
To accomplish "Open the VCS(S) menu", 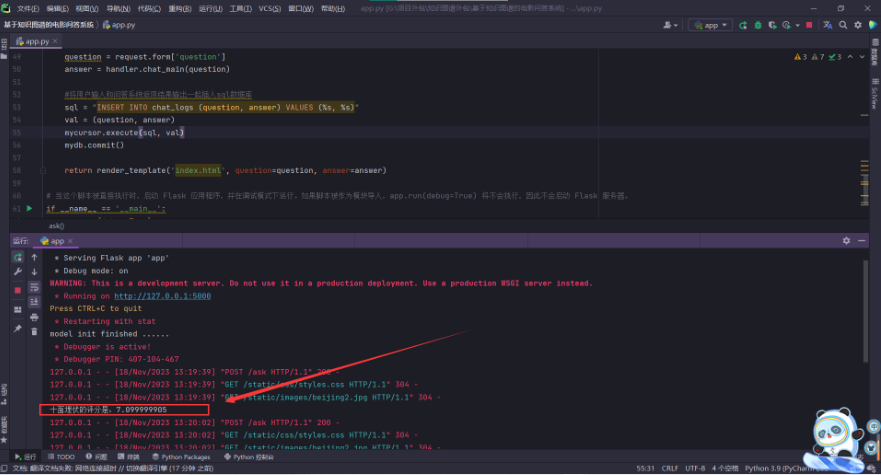I will pos(270,8).
